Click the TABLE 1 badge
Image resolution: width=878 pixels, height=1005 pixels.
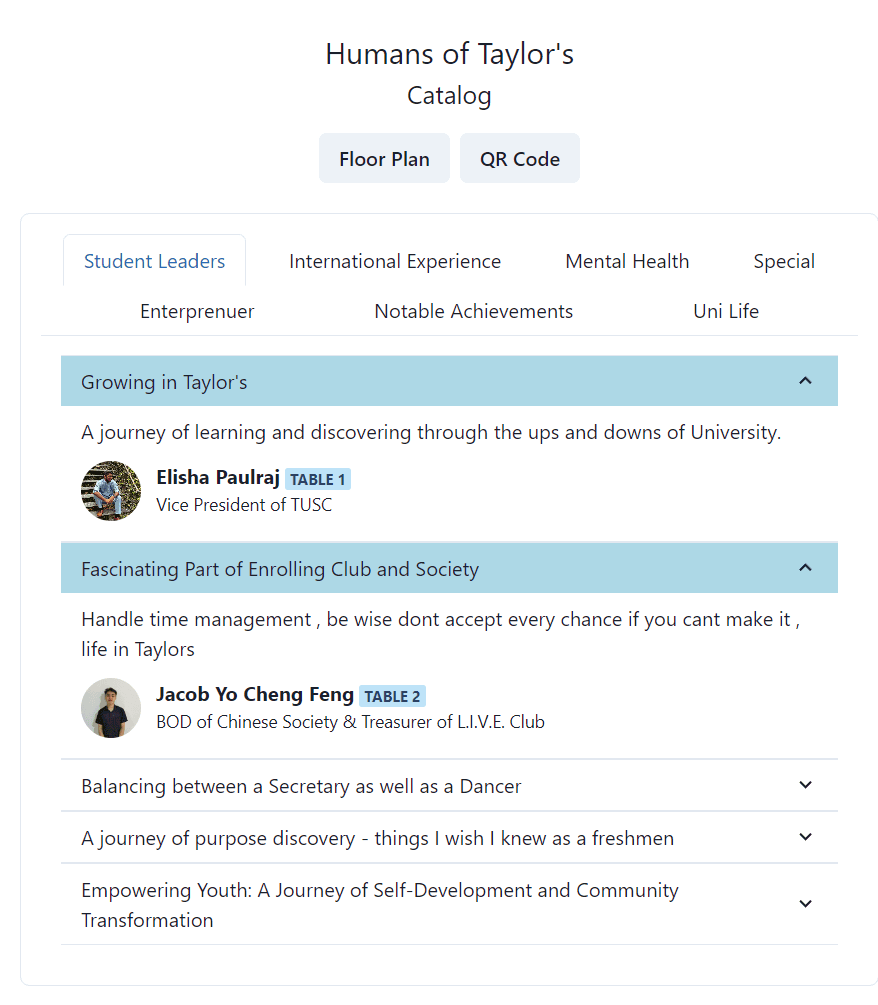click(318, 479)
